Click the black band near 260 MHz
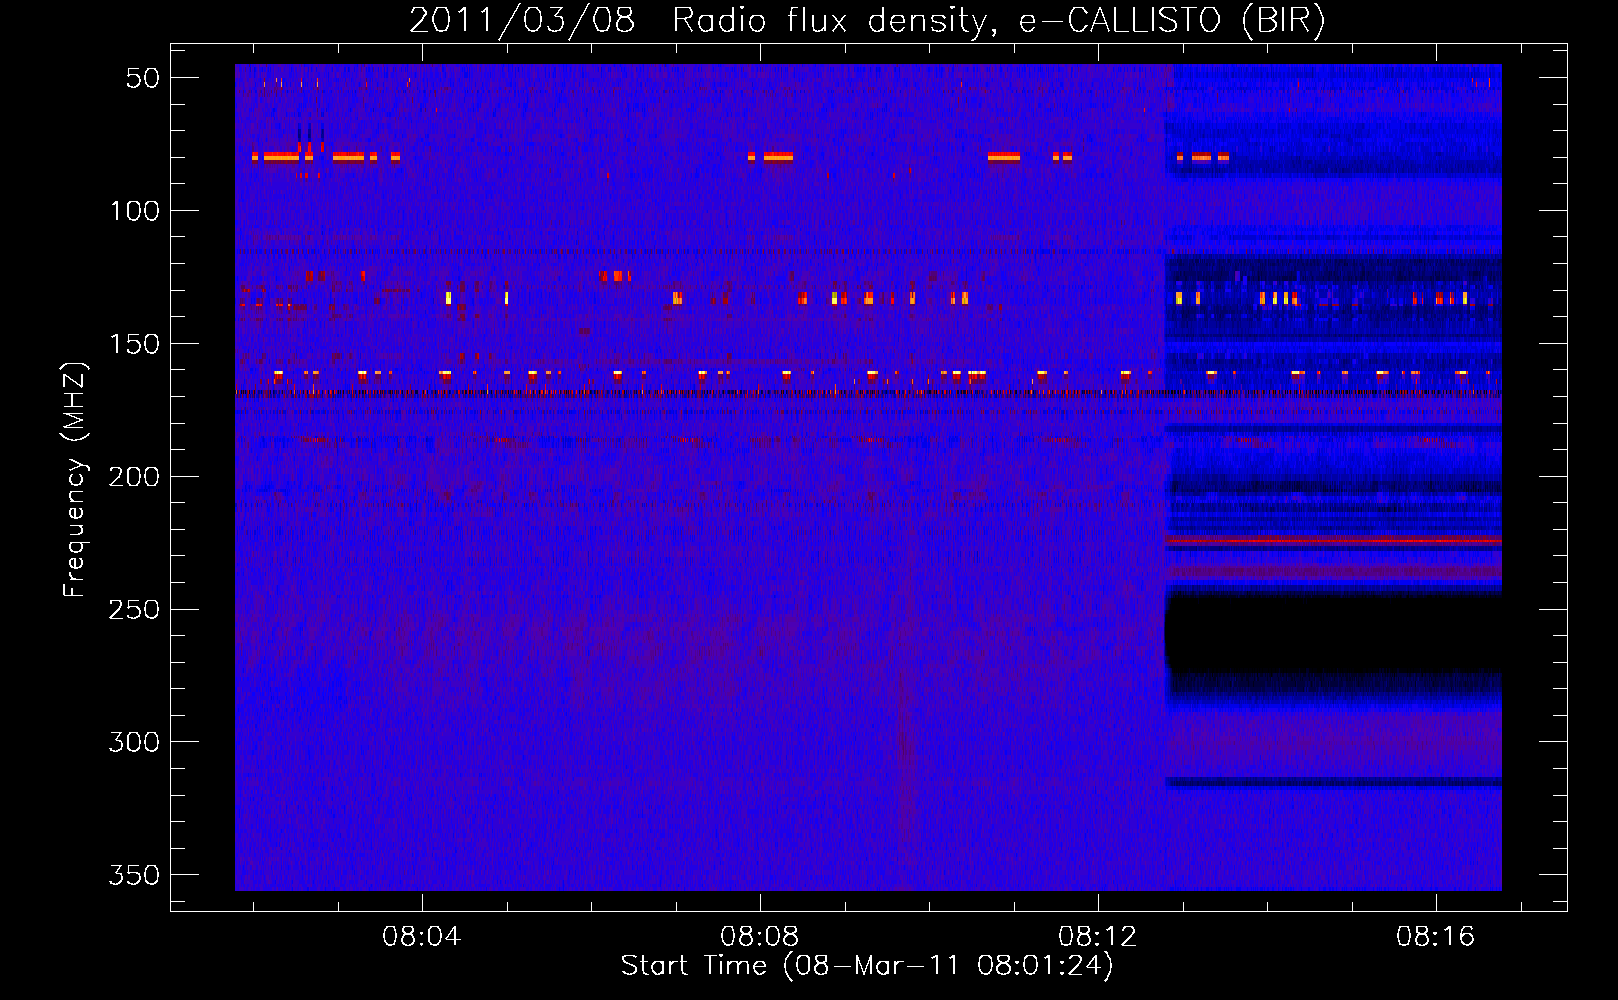Viewport: 1618px width, 1000px height. (1333, 633)
